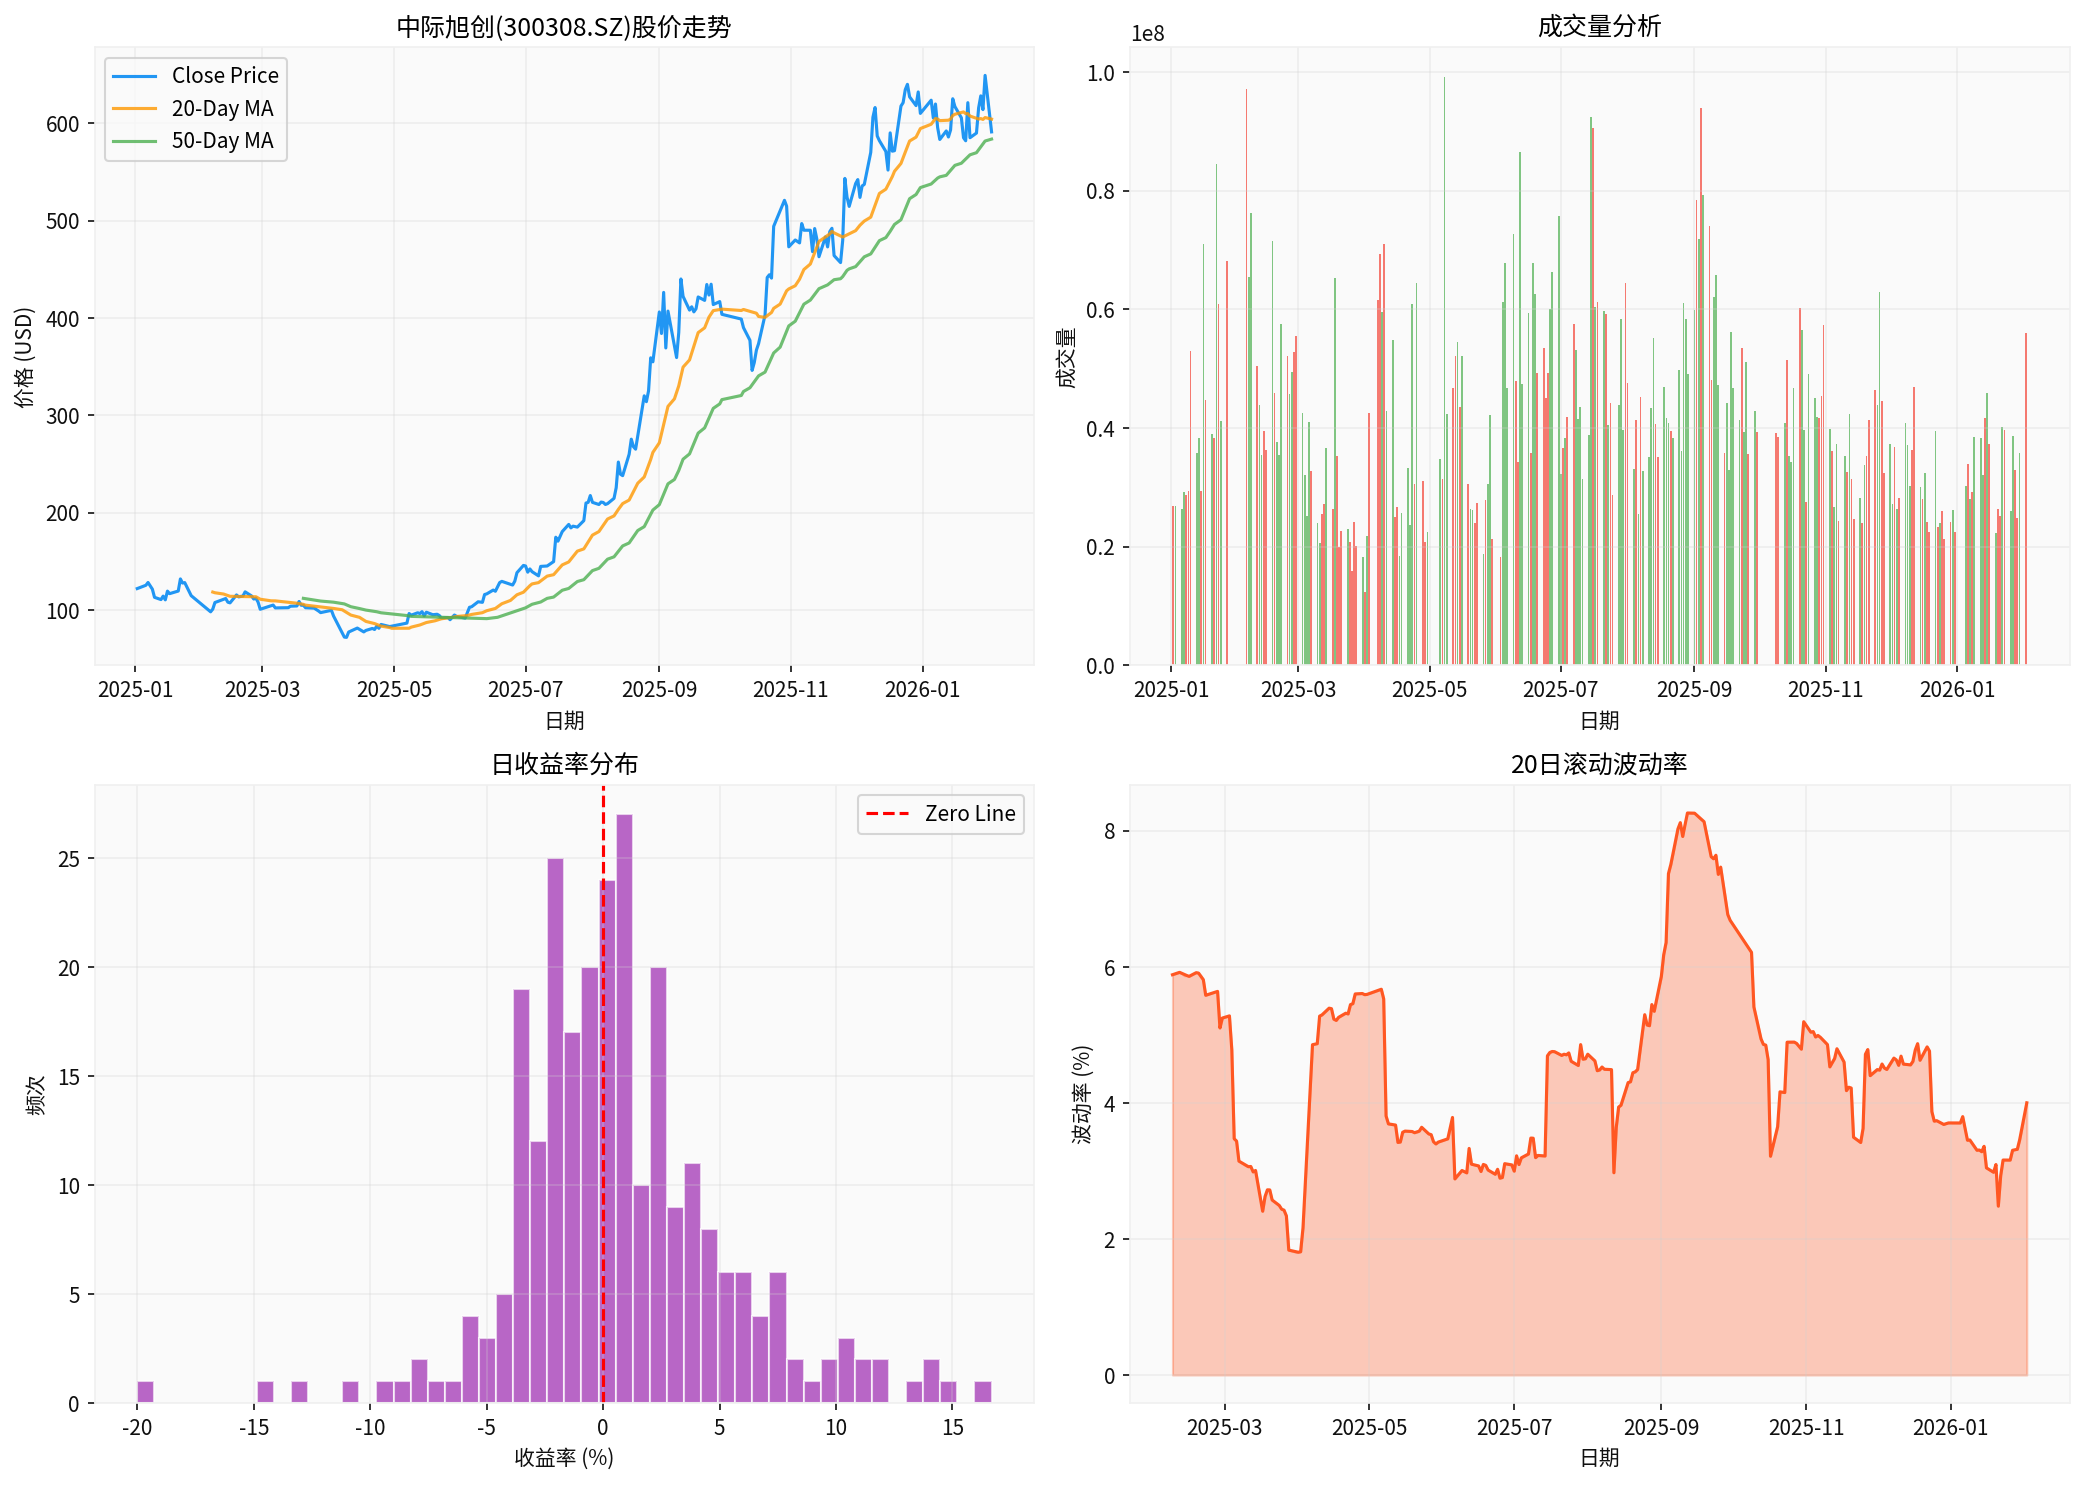Screen dimensions: 2084x1485
Task: Click the orange 20-Day MA line swatch
Action: point(134,109)
